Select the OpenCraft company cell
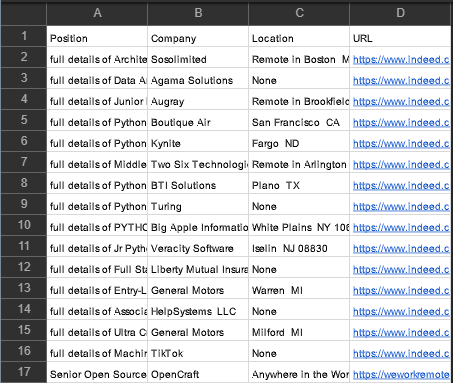The image size is (453, 383). (x=198, y=372)
